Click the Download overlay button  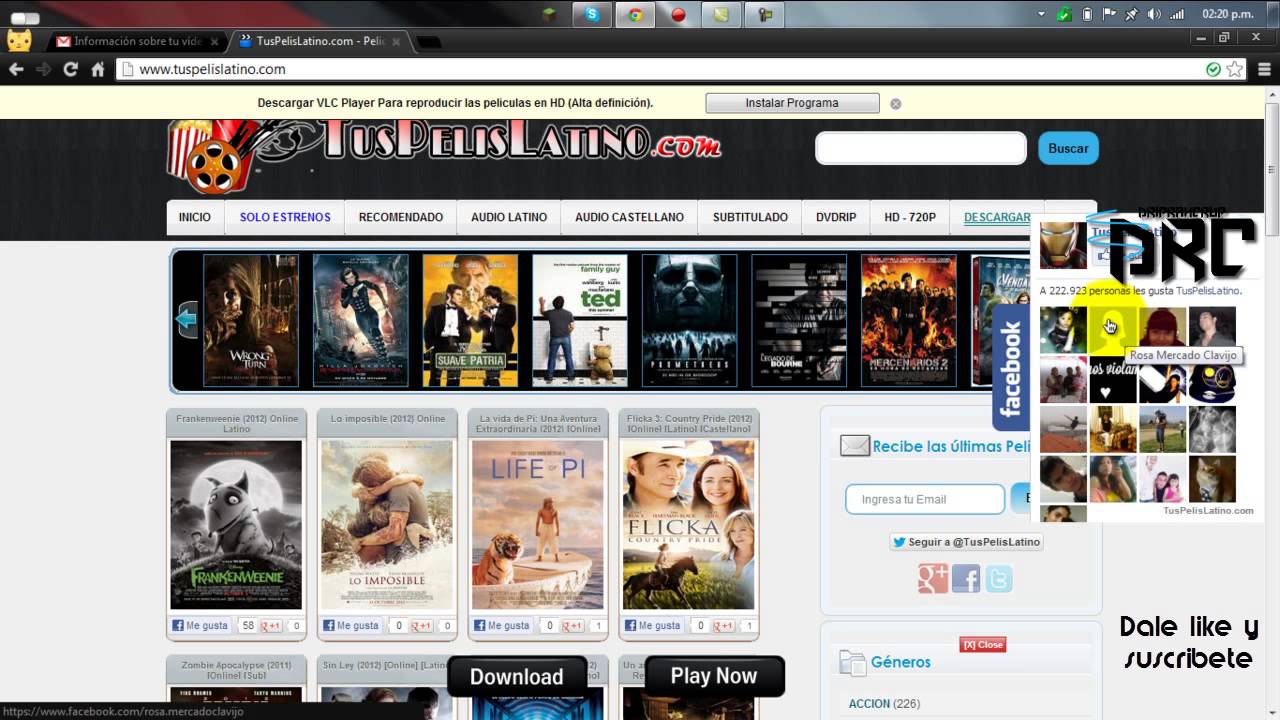click(x=517, y=677)
